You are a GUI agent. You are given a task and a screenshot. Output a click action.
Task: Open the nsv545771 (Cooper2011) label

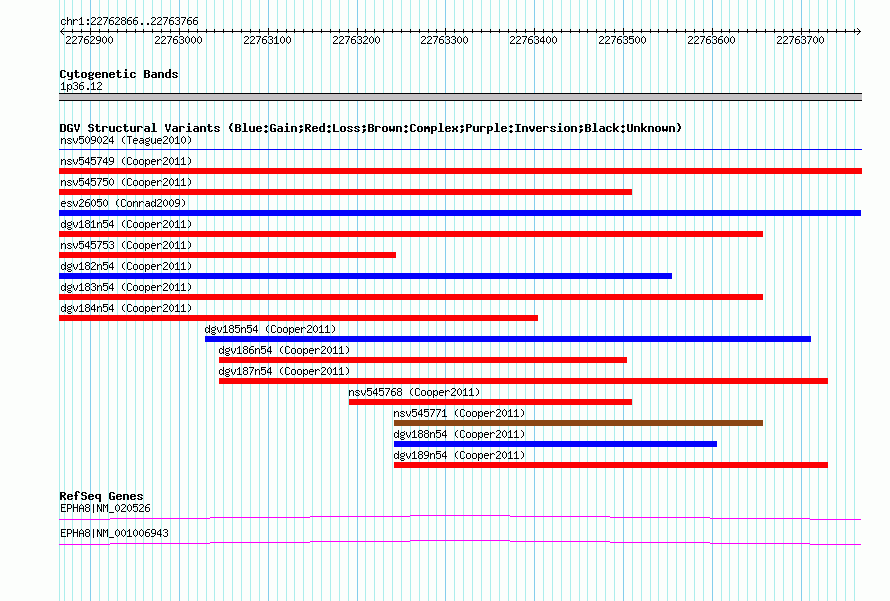coord(459,413)
